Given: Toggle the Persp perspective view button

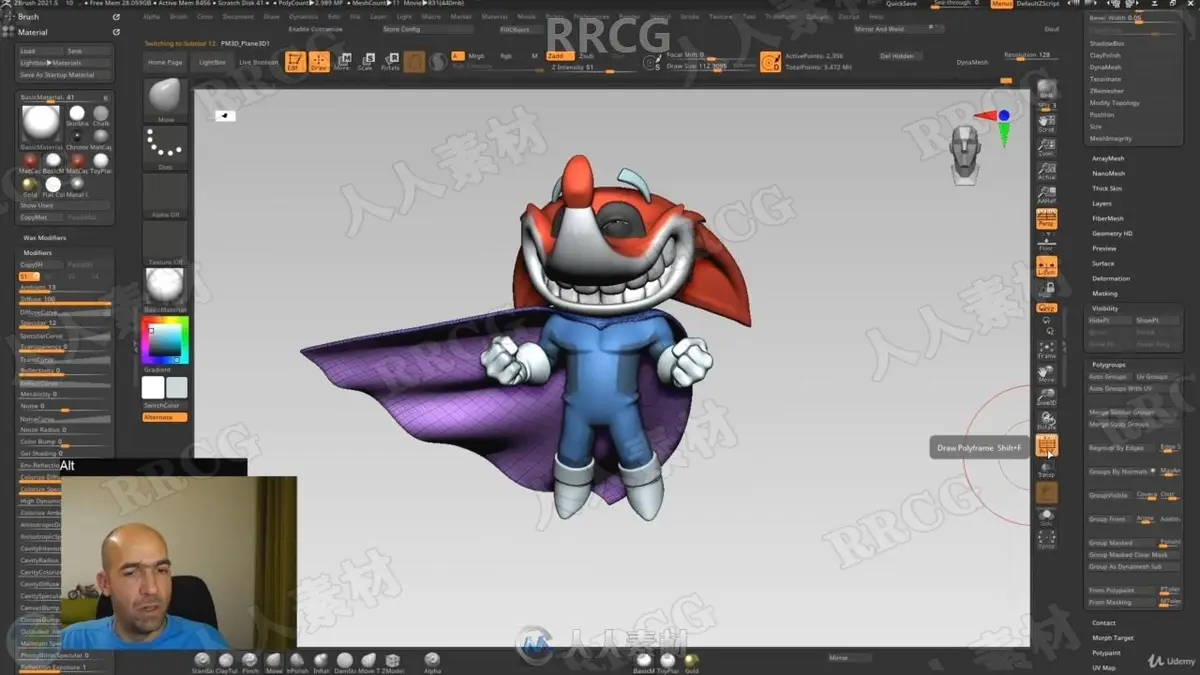Looking at the screenshot, I should (1047, 219).
